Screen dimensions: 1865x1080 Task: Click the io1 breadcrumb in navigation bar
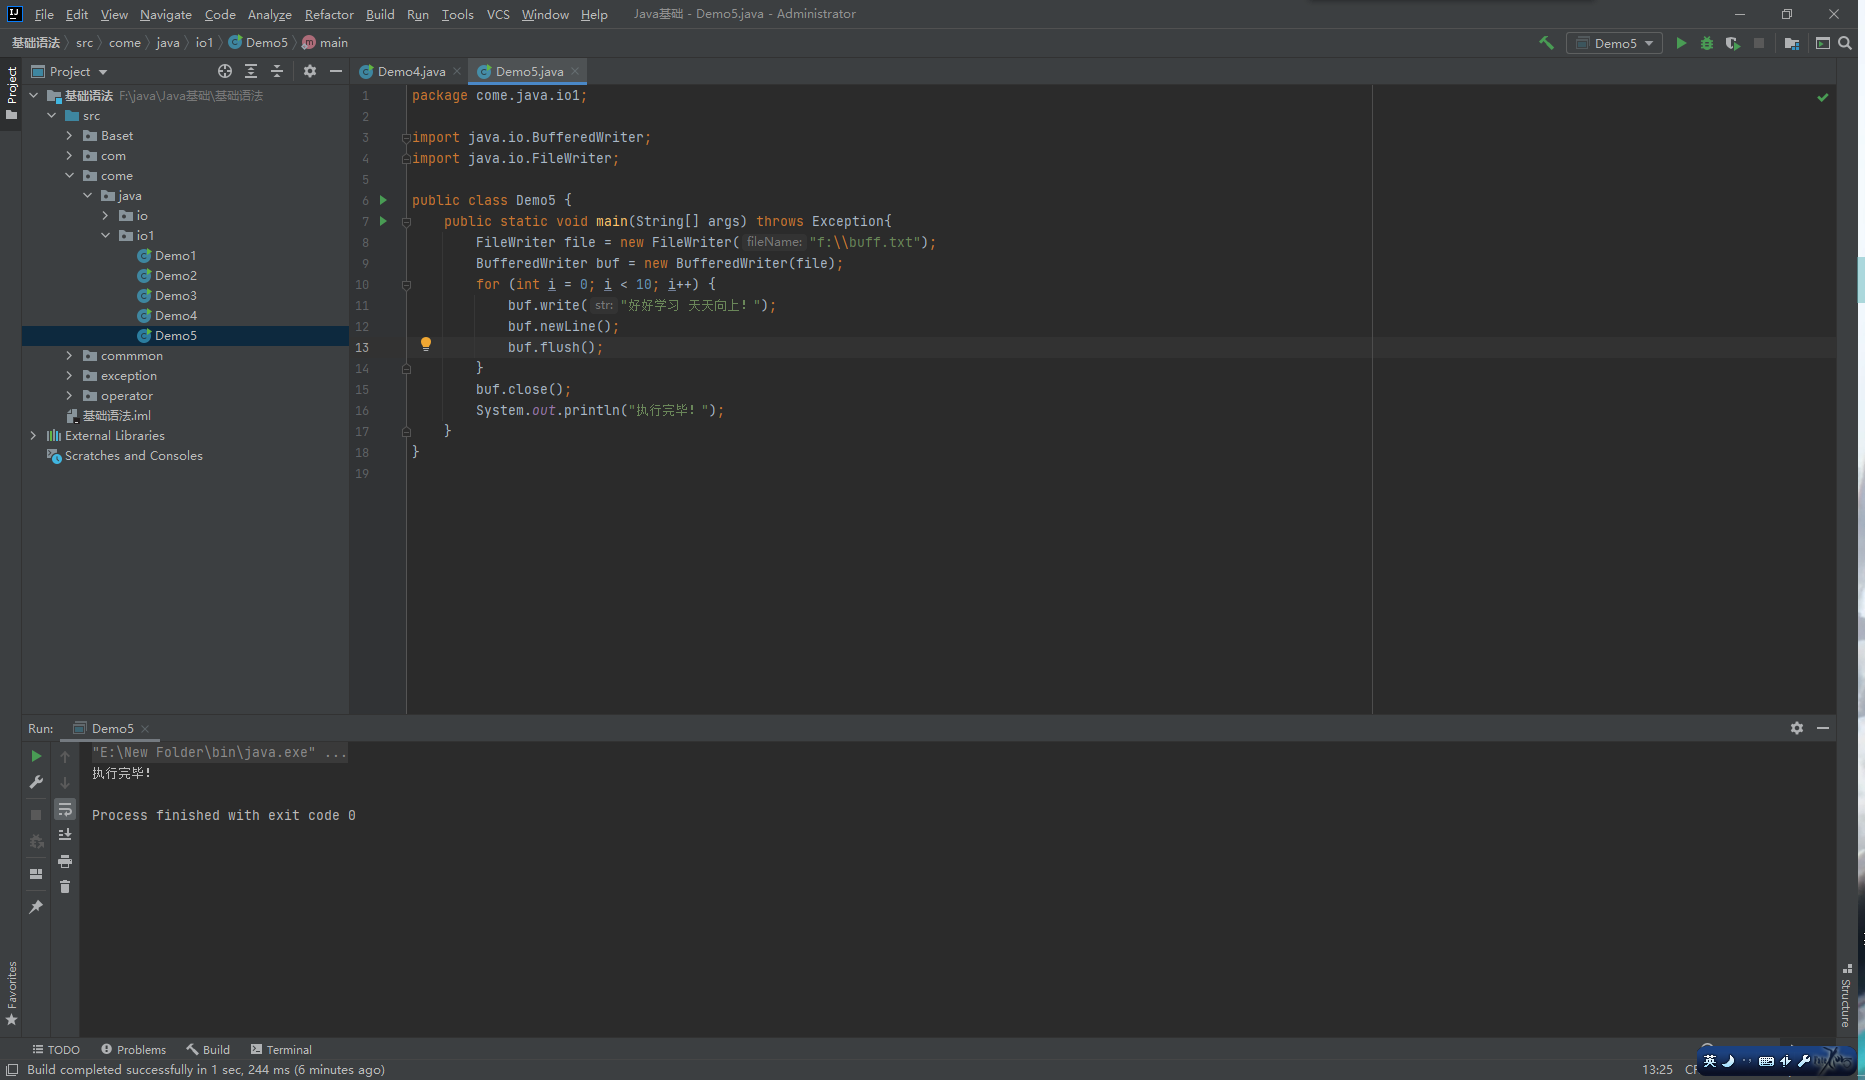tap(204, 43)
